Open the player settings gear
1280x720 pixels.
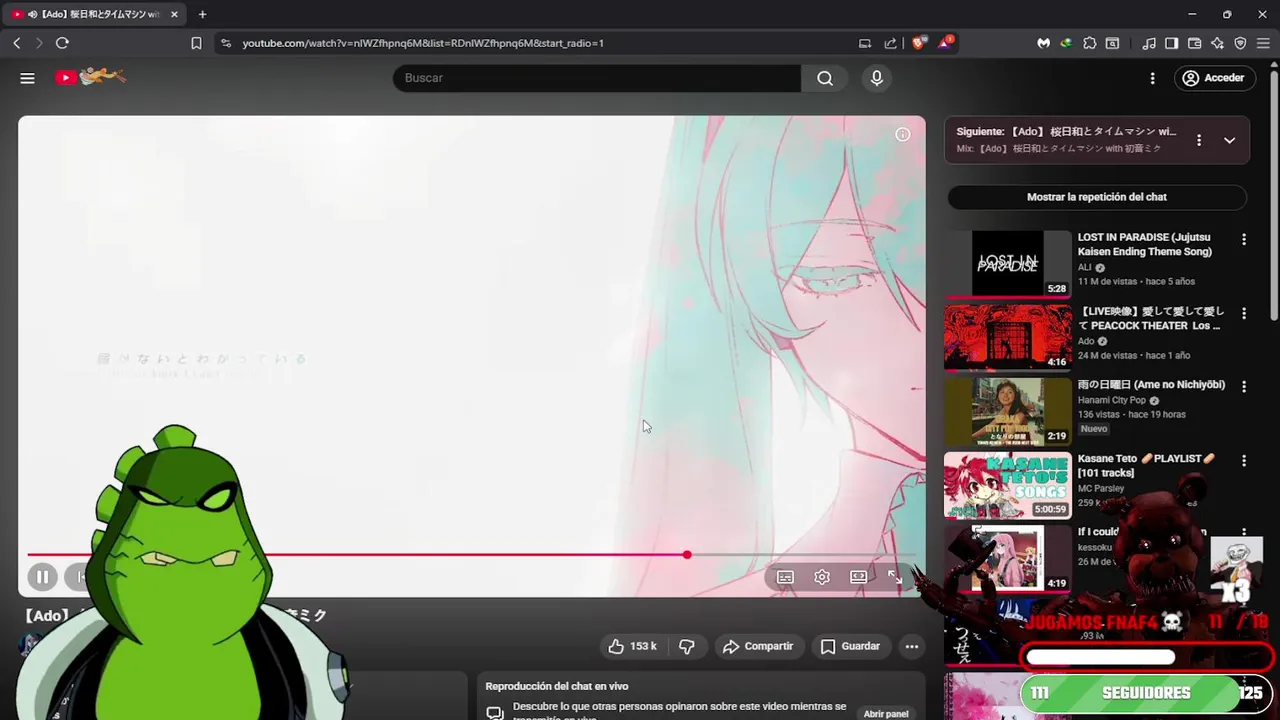point(822,577)
